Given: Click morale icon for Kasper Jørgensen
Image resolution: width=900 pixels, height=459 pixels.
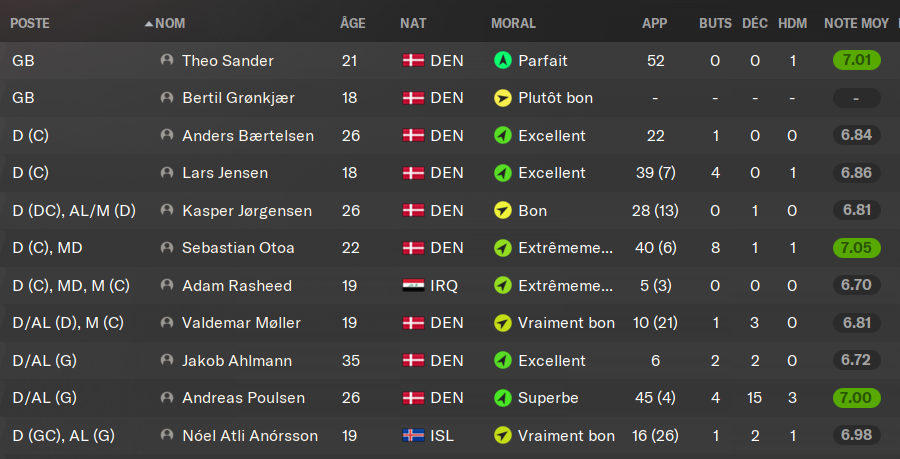Looking at the screenshot, I should click(x=502, y=211).
